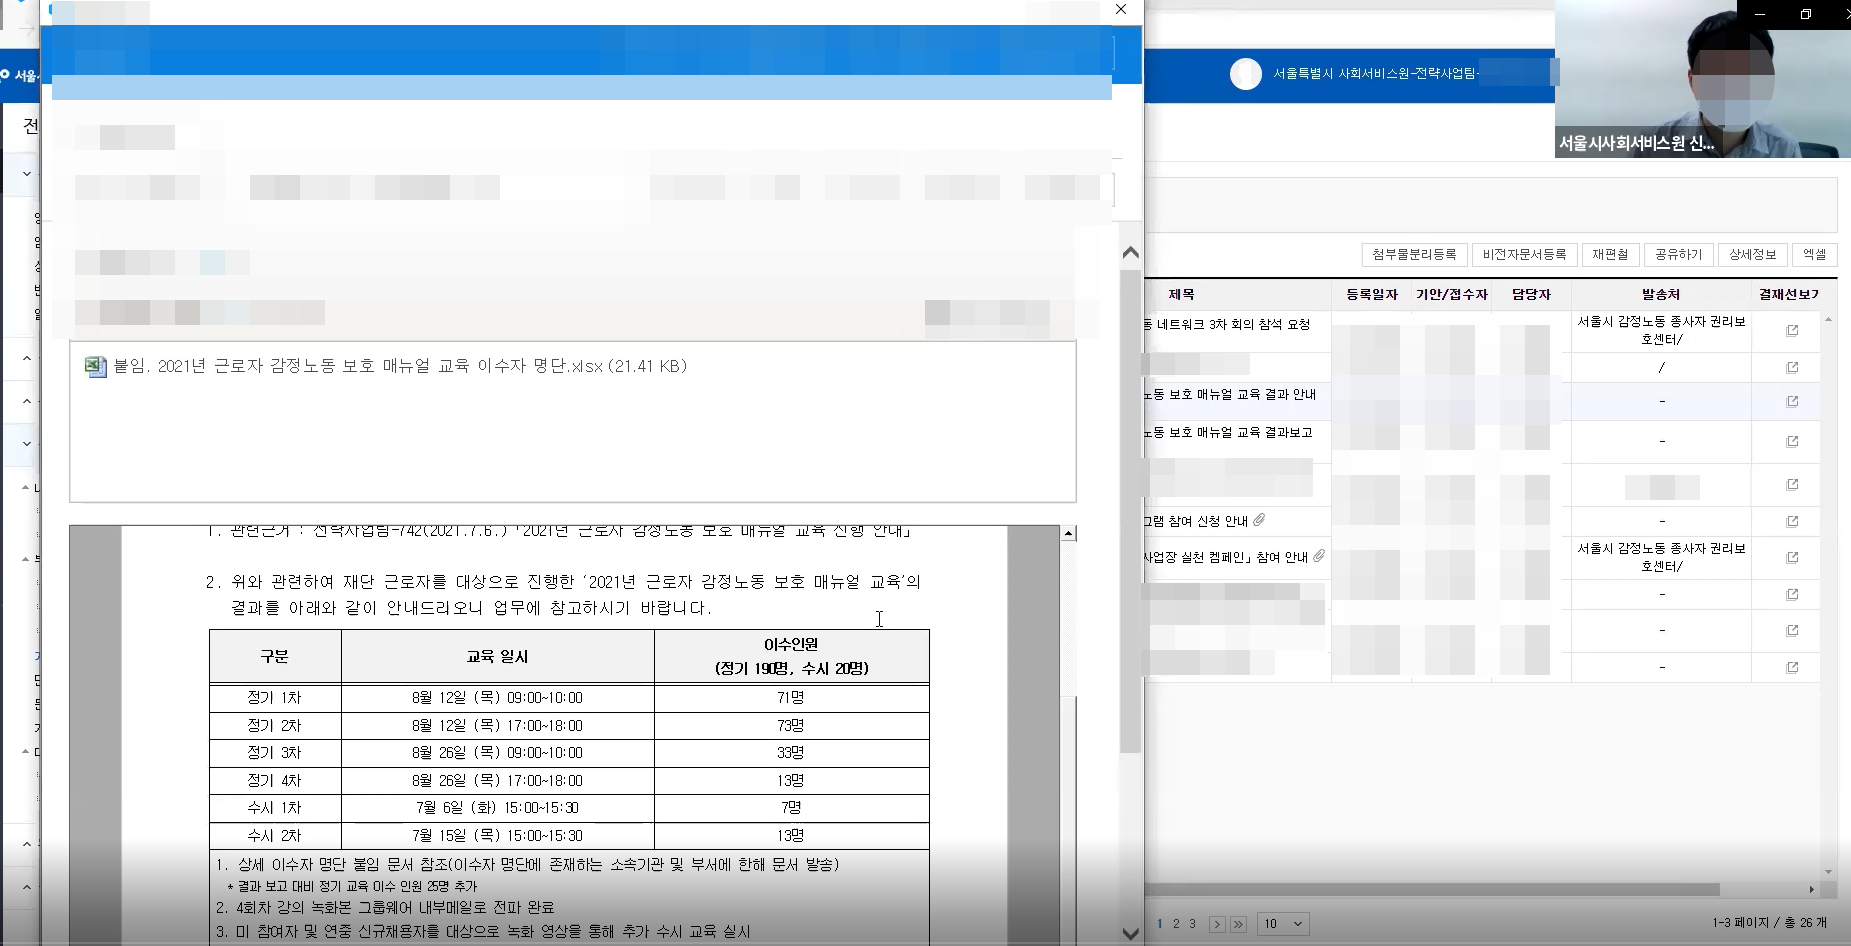Export the list with 엑셀 button
The image size is (1851, 946).
click(1814, 255)
